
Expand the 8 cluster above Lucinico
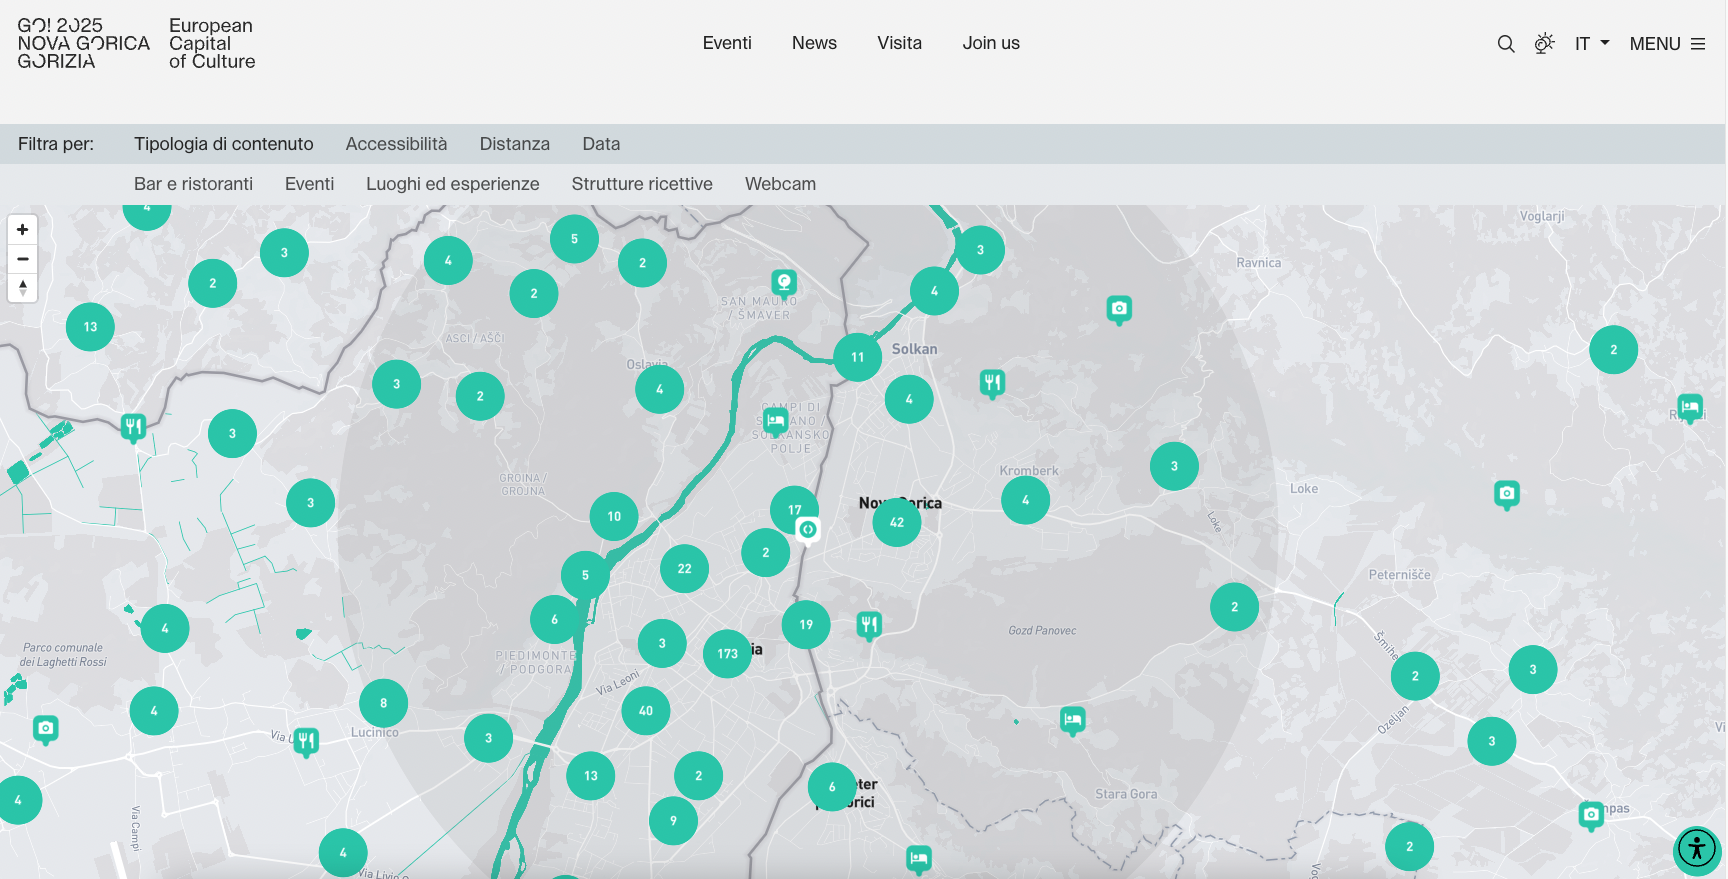[383, 703]
